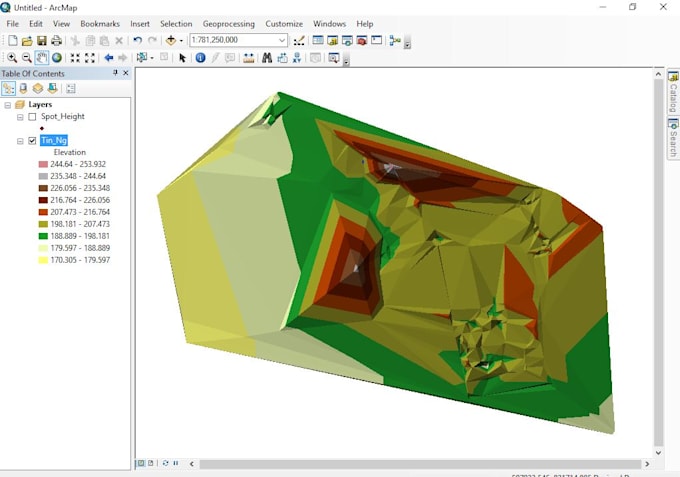Viewport: 680px width, 477px height.
Task: Open the map scale dropdown
Action: 283,41
